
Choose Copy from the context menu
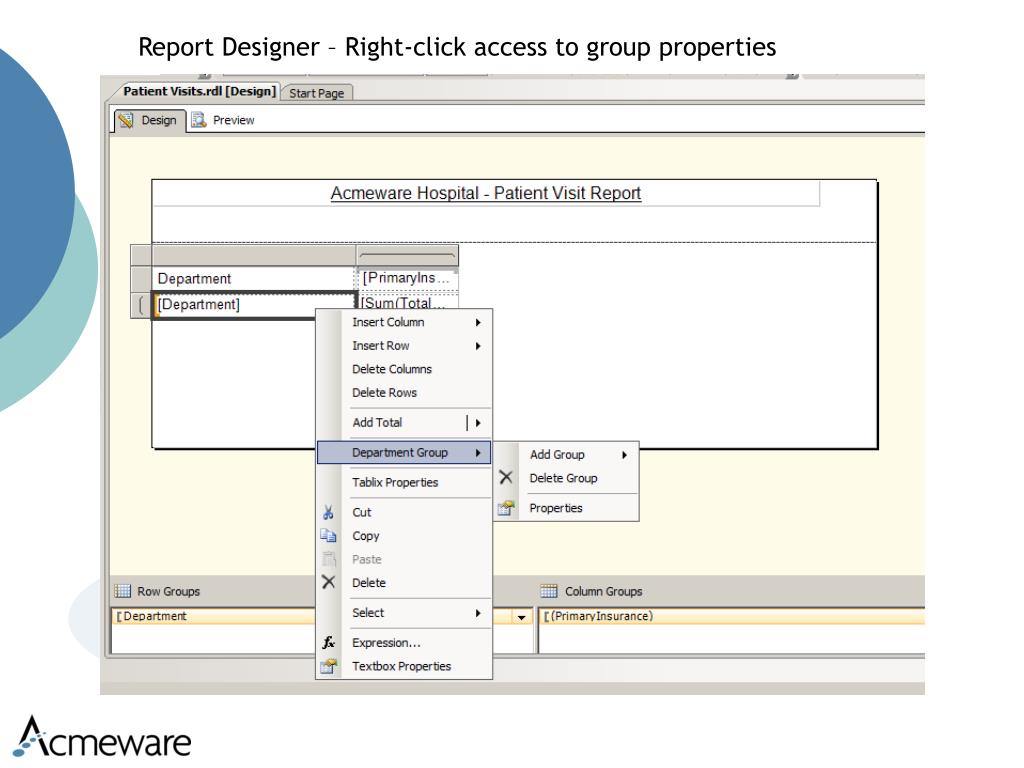(404, 536)
